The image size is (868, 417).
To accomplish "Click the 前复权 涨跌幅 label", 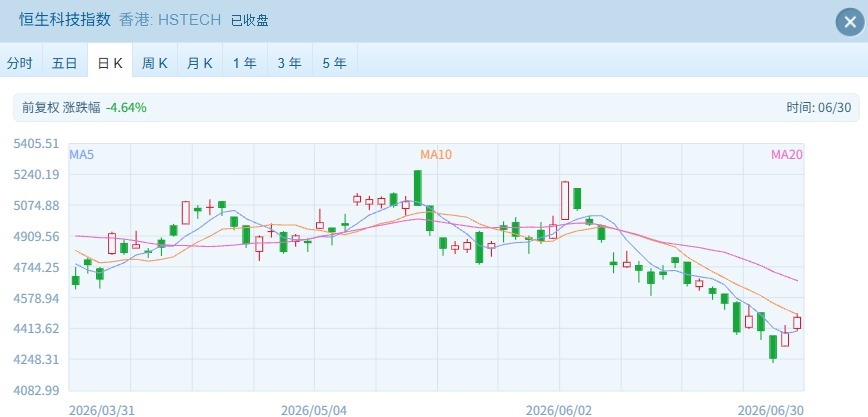I will point(61,107).
